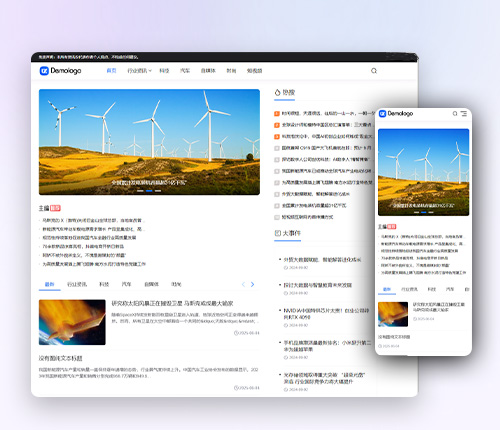Select the 自媒体 tab above the article list

[x=151, y=284]
